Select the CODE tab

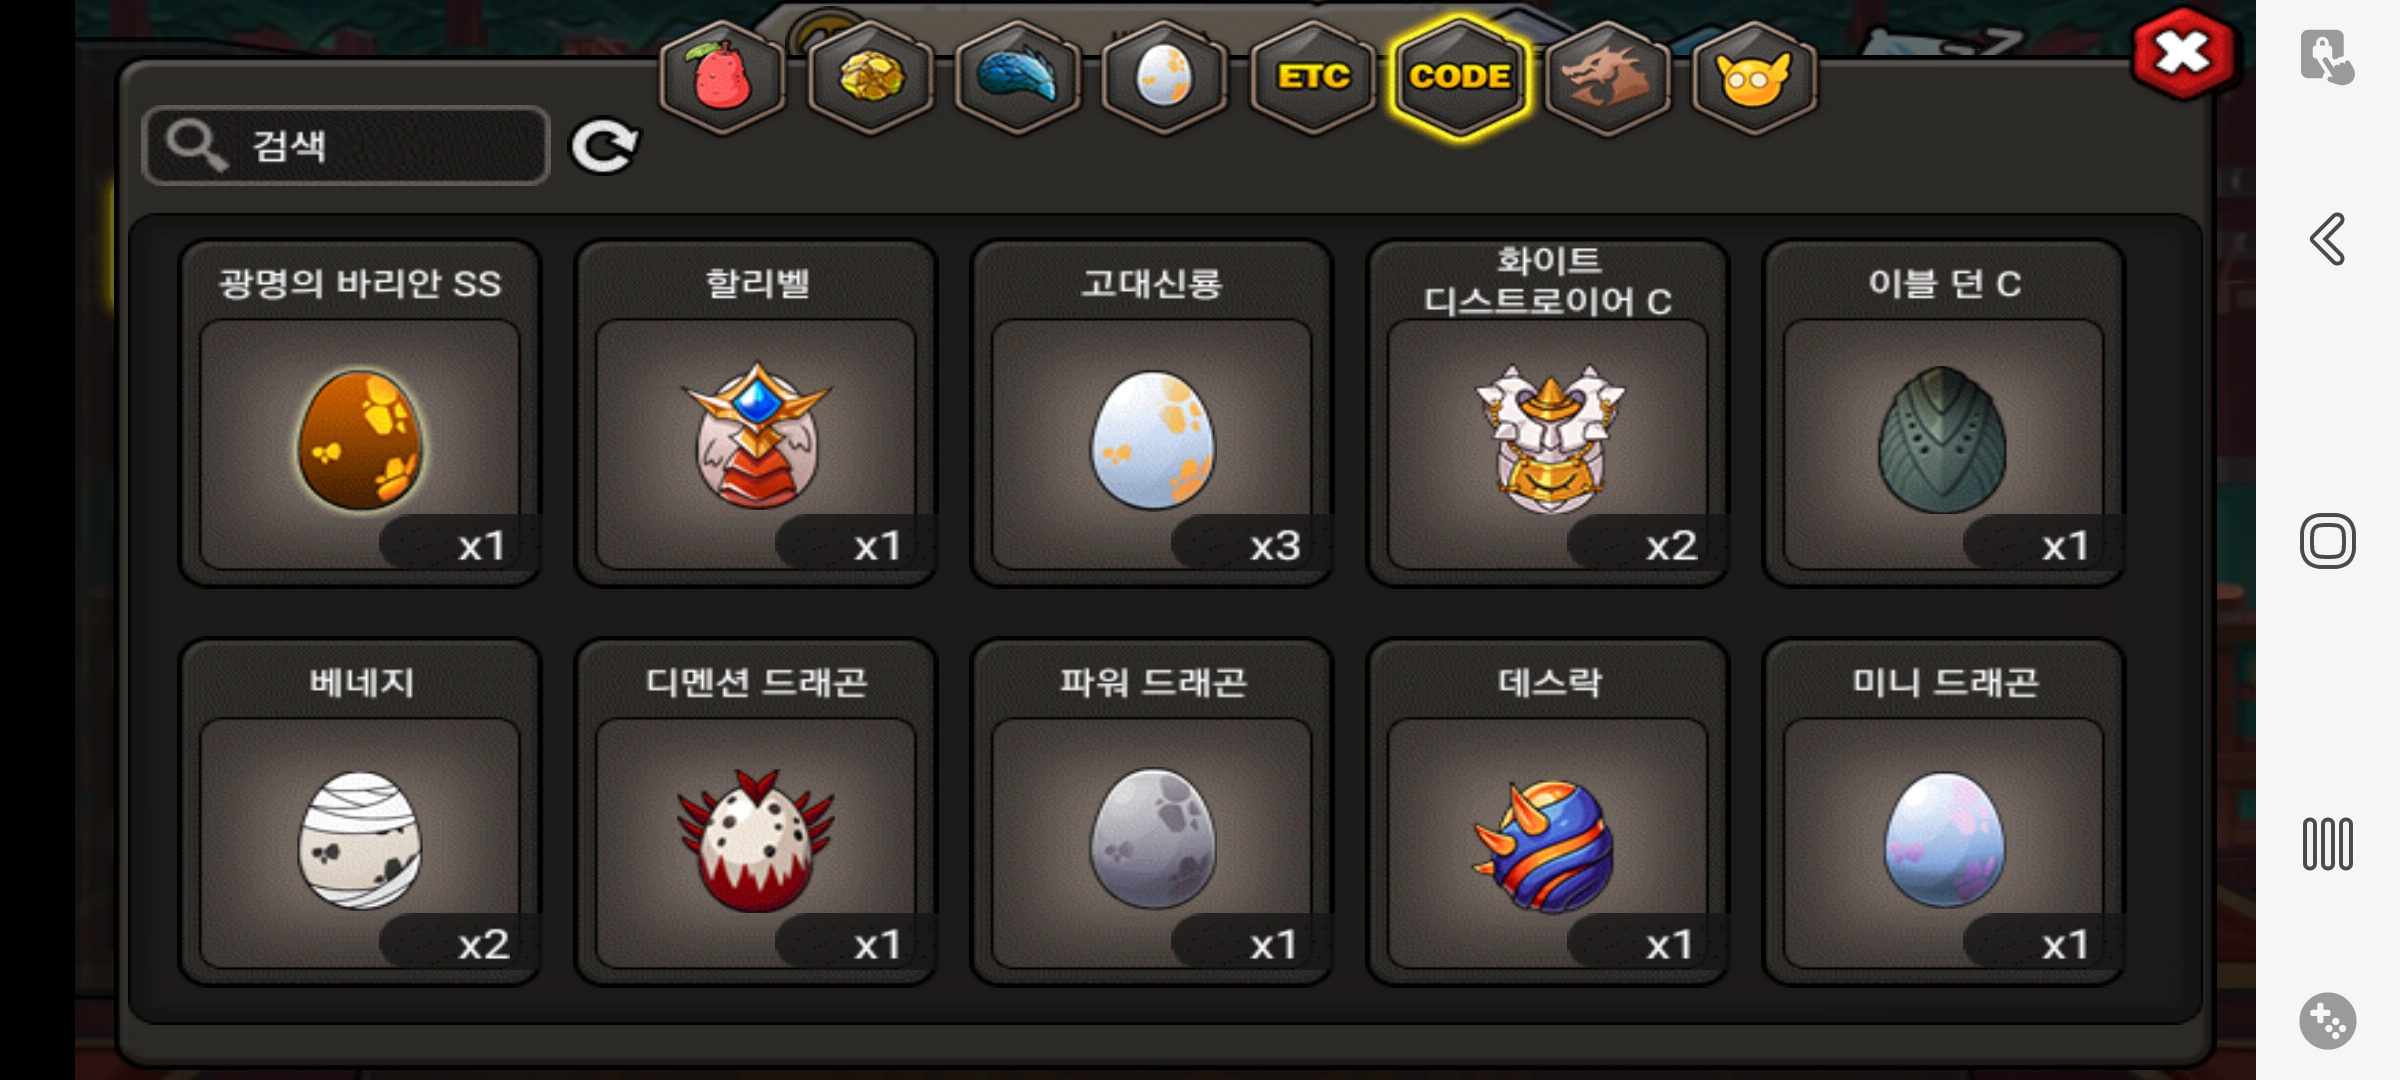[x=1460, y=78]
